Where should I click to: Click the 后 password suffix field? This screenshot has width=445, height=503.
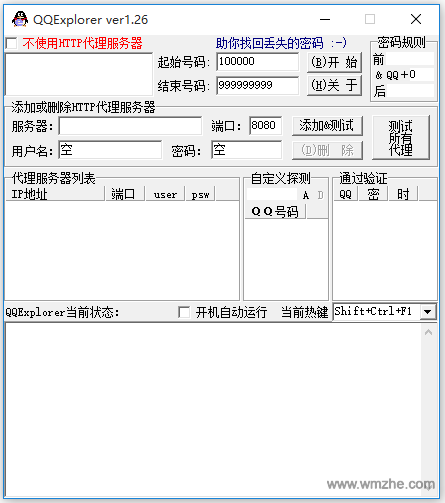pyautogui.click(x=409, y=91)
